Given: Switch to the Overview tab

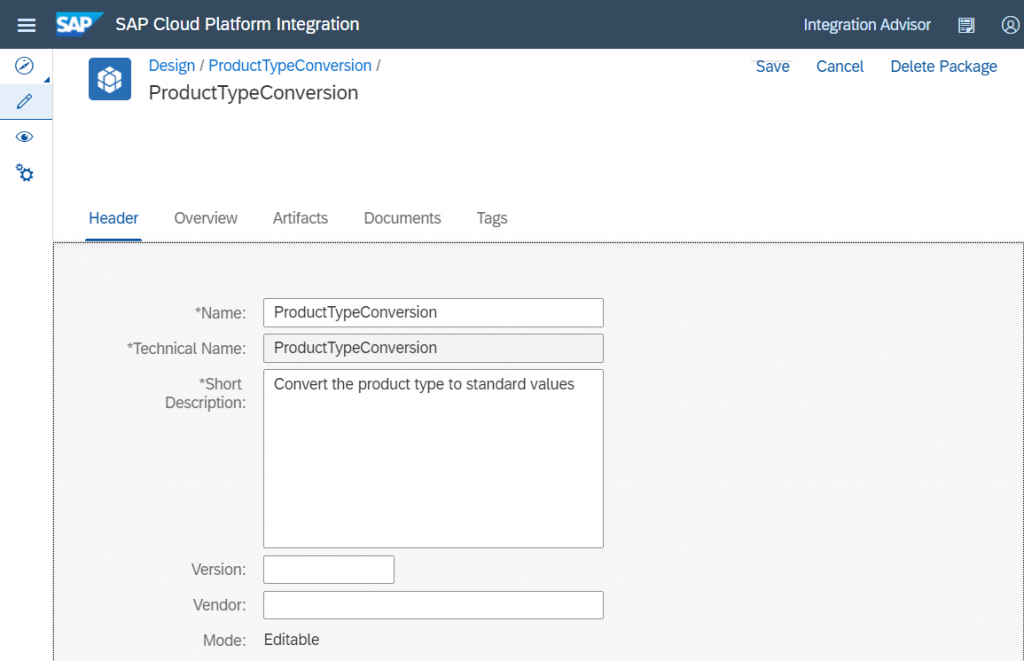Looking at the screenshot, I should tap(206, 218).
